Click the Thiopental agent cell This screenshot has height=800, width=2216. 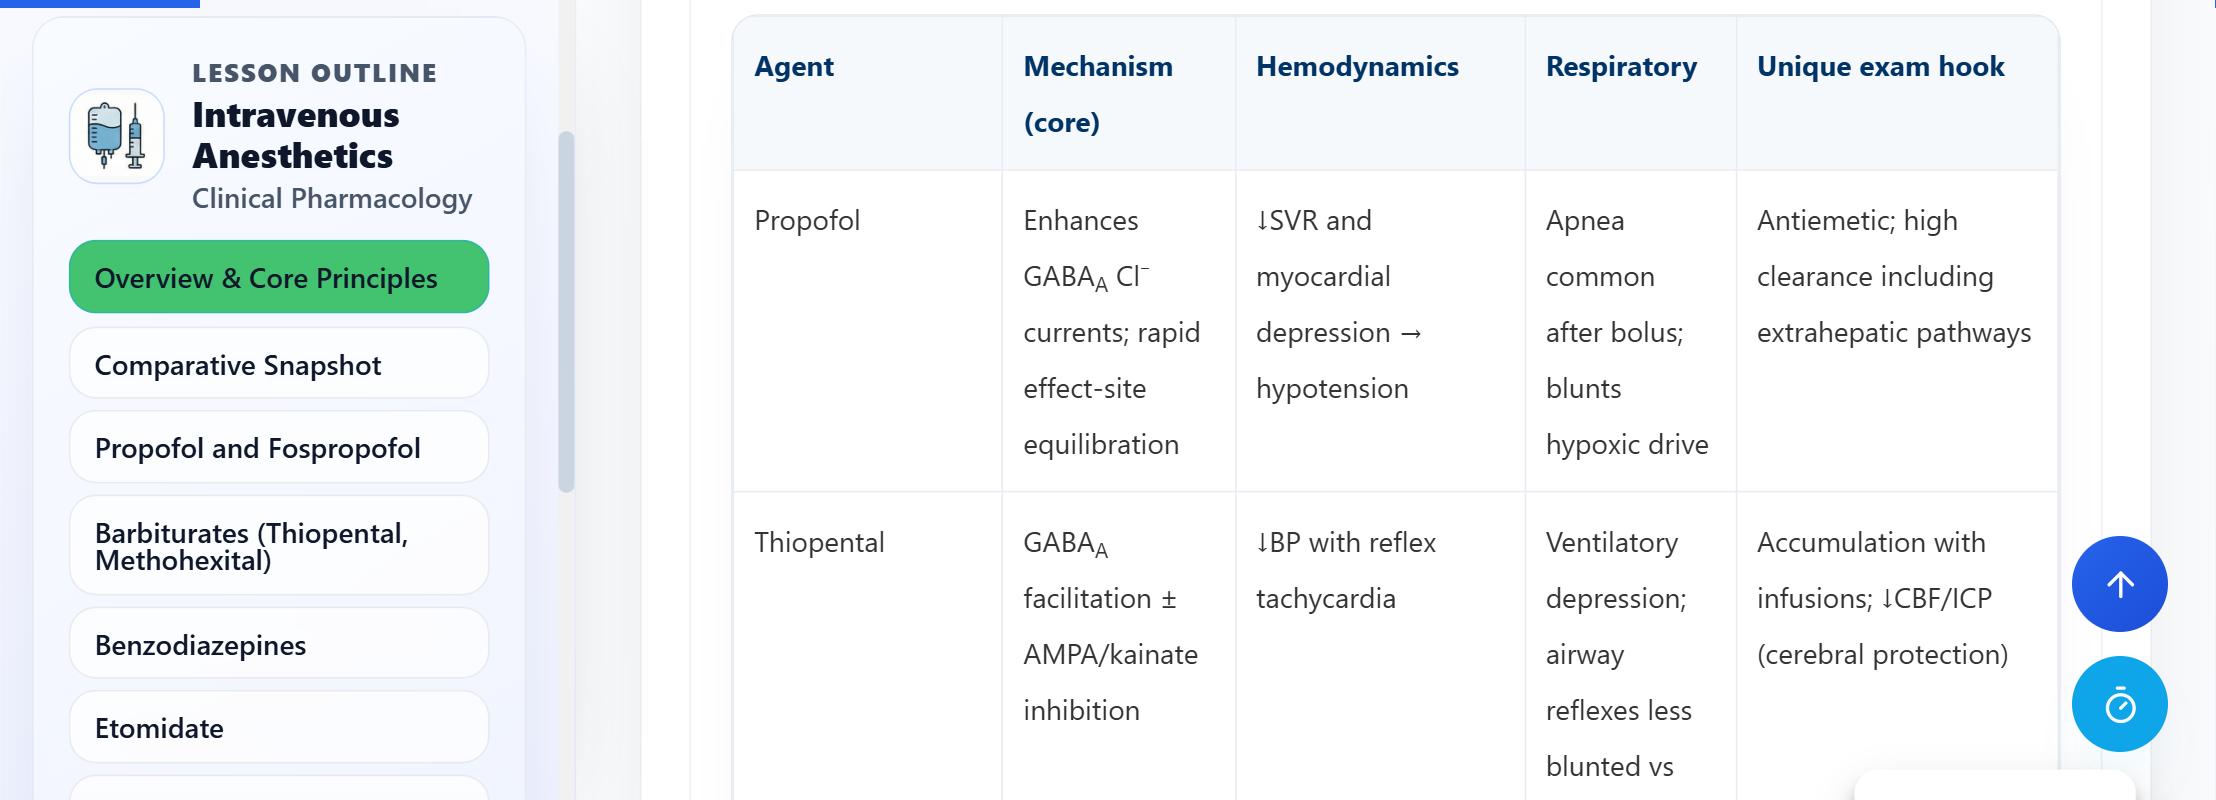[x=819, y=542]
